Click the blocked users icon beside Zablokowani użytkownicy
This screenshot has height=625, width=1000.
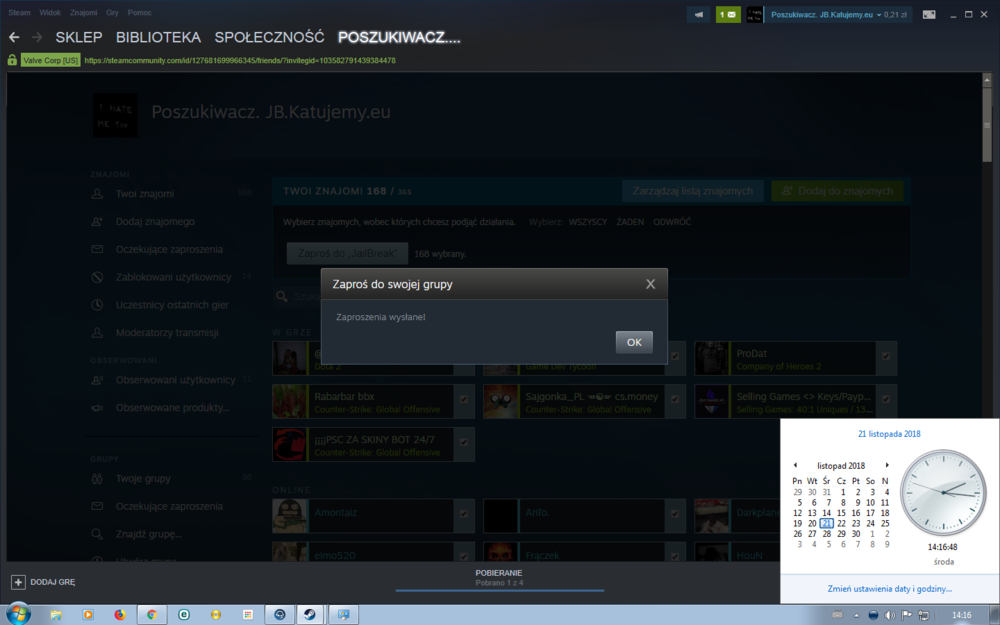point(97,277)
